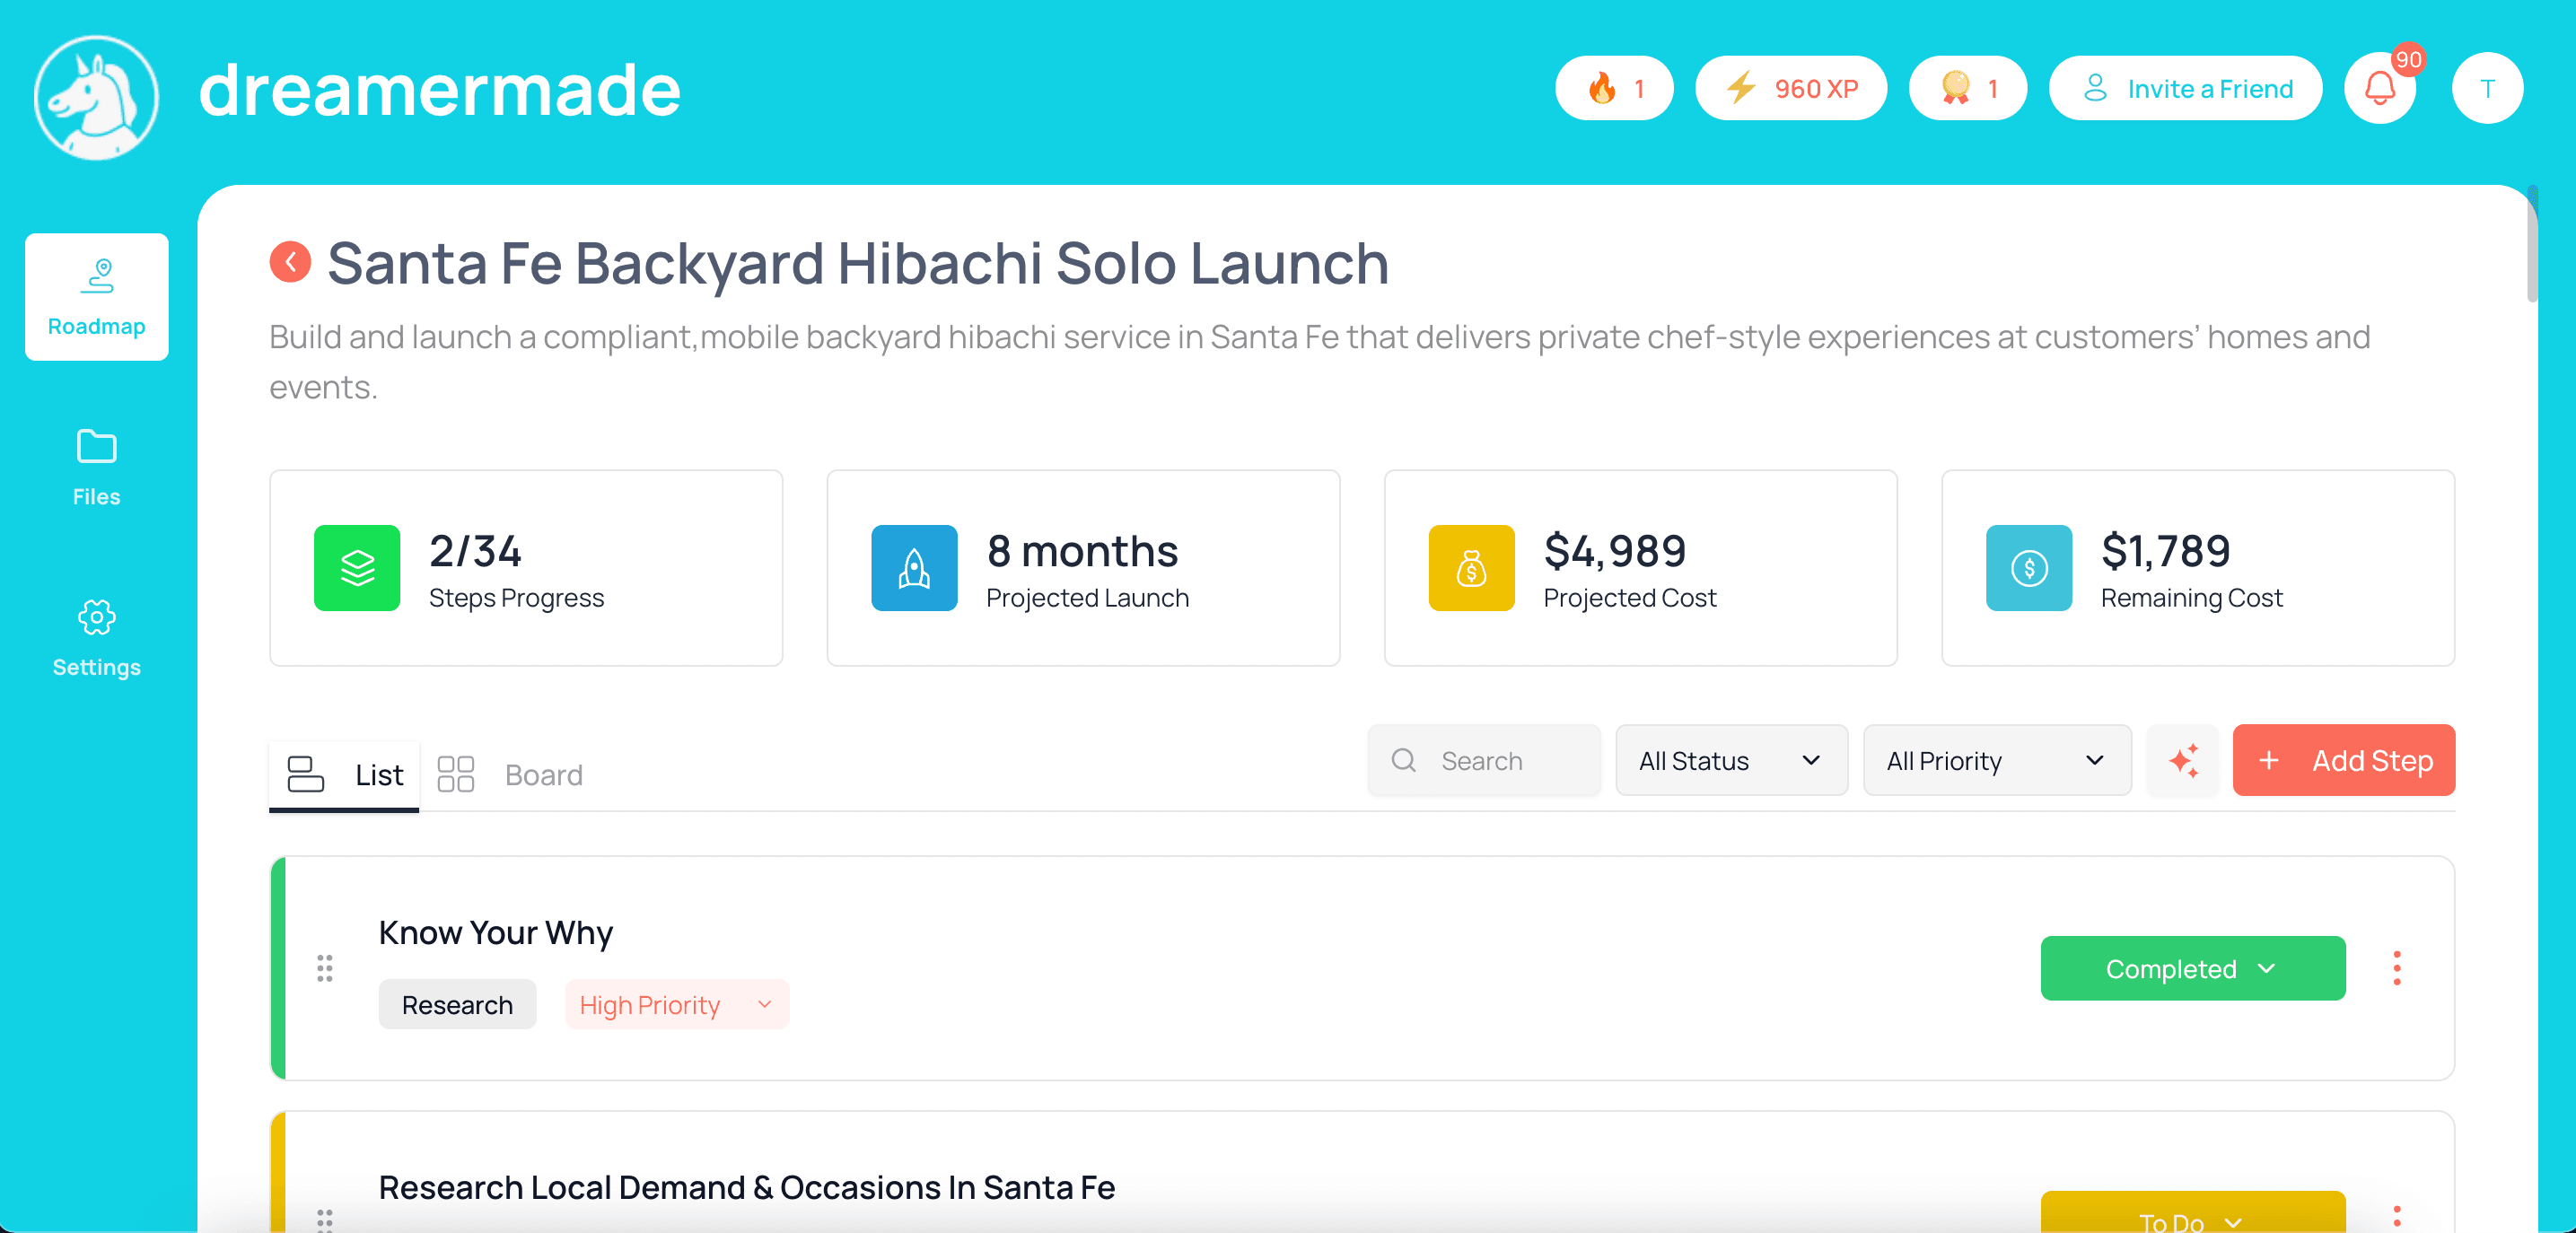
Task: Open the Files section in the sidebar
Action: (96, 467)
